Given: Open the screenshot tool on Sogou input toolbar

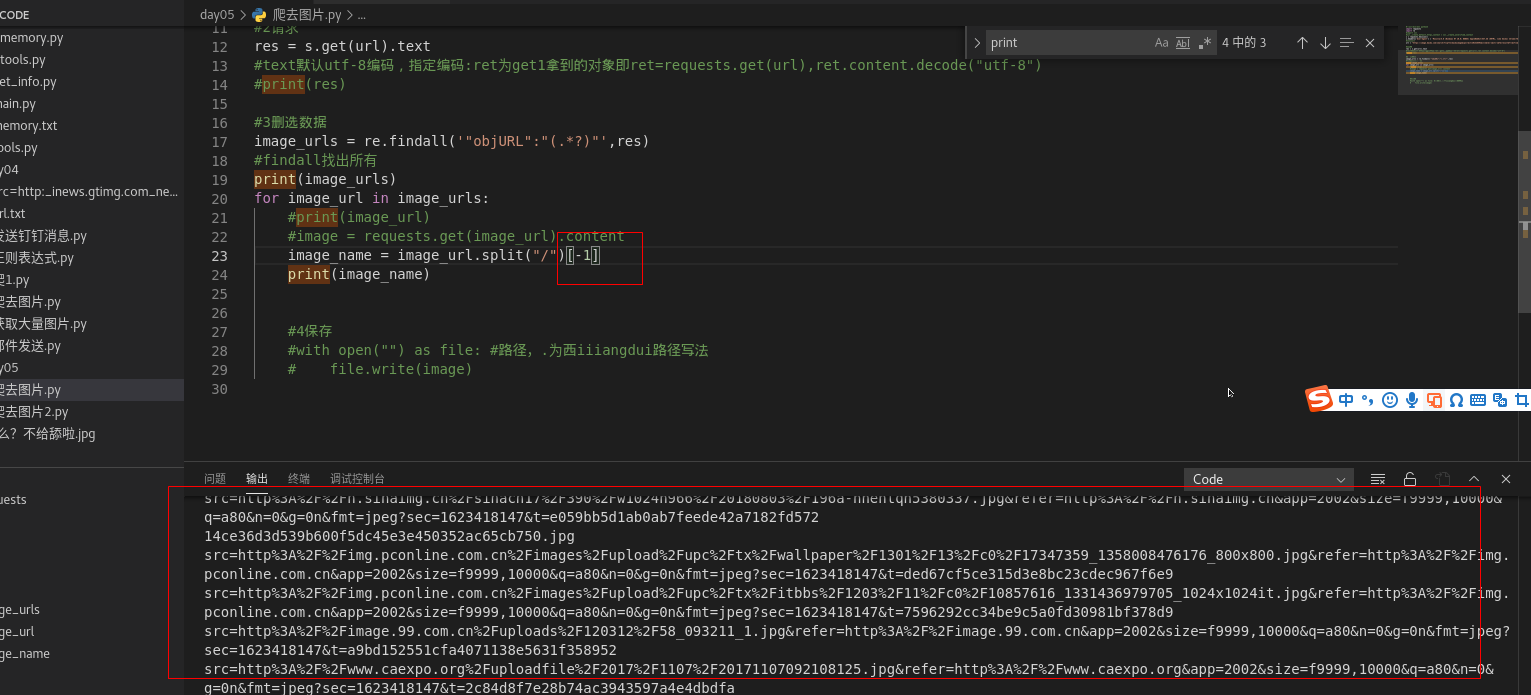Looking at the screenshot, I should pyautogui.click(x=1522, y=399).
